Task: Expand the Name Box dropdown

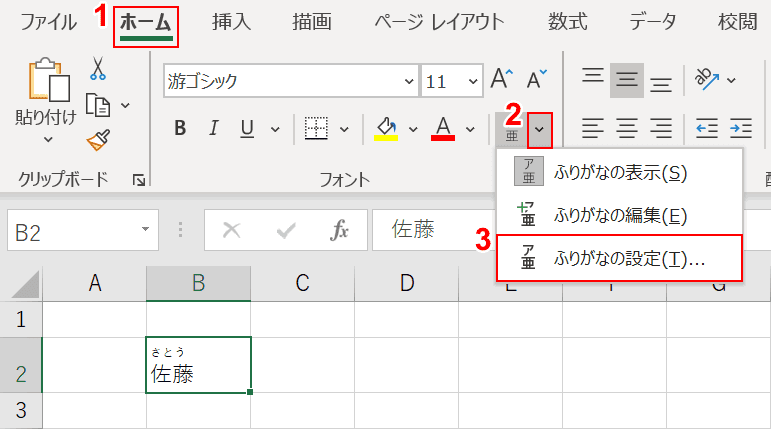Action: coord(146,229)
